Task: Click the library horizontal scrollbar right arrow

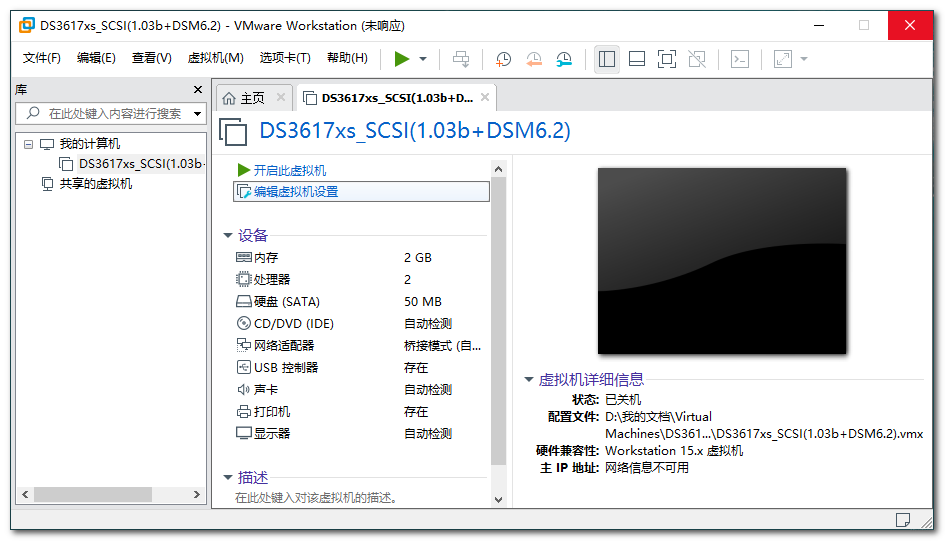Action: click(x=196, y=495)
